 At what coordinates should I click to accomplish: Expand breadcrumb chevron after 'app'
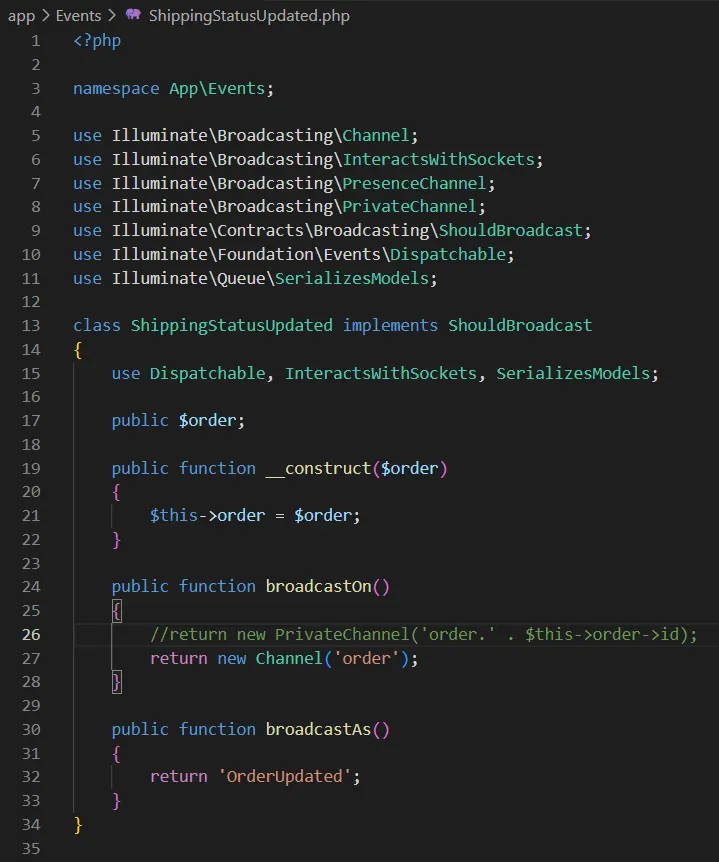coord(46,15)
